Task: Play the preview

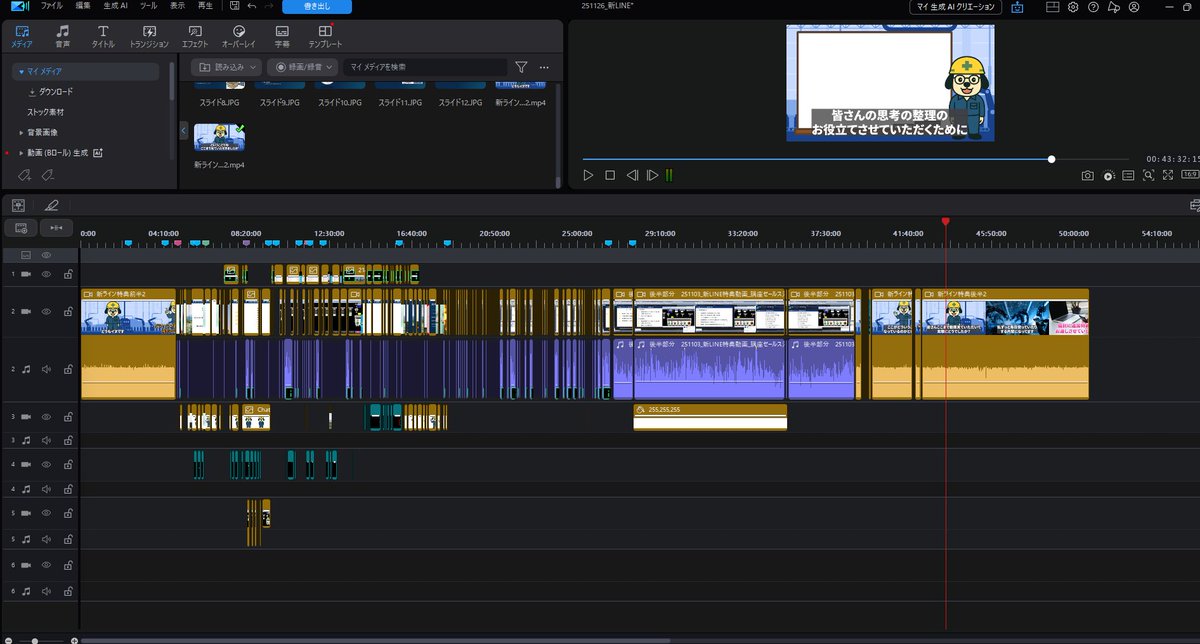Action: 588,175
